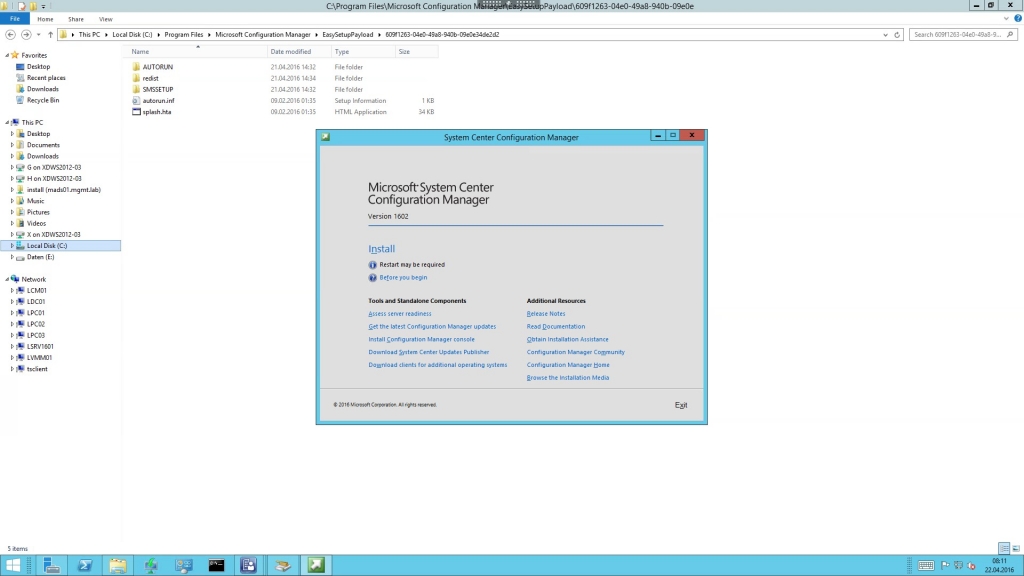Switch to large icons view in status bar
The image size is (1024, 576).
1017,549
